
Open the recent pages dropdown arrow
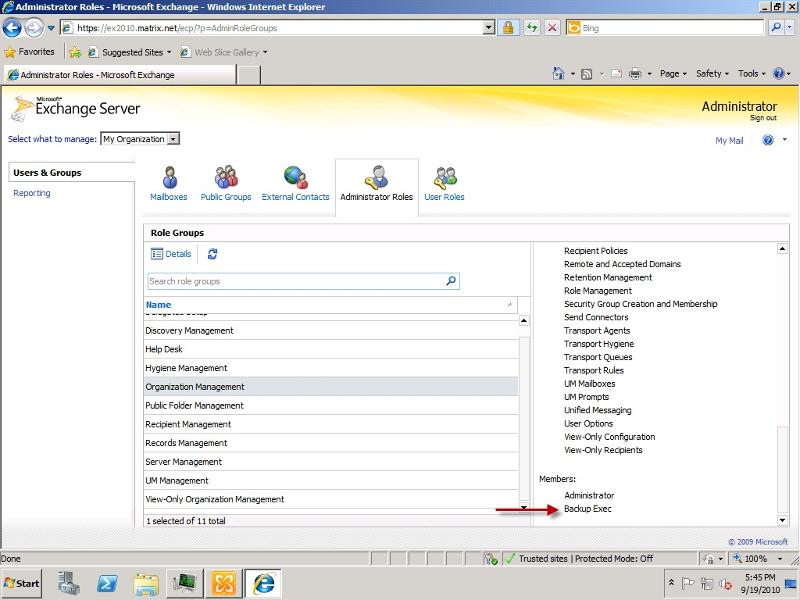pyautogui.click(x=51, y=28)
